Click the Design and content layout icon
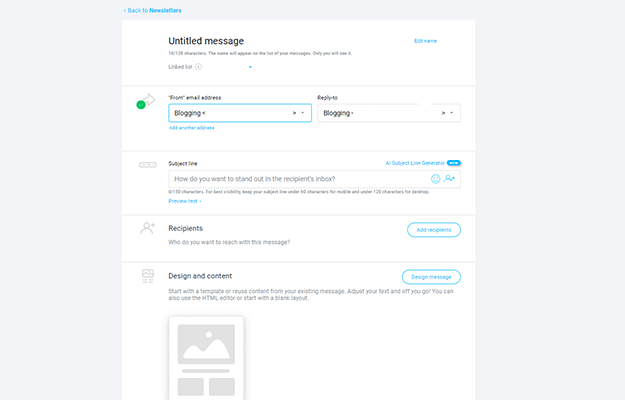 148,275
